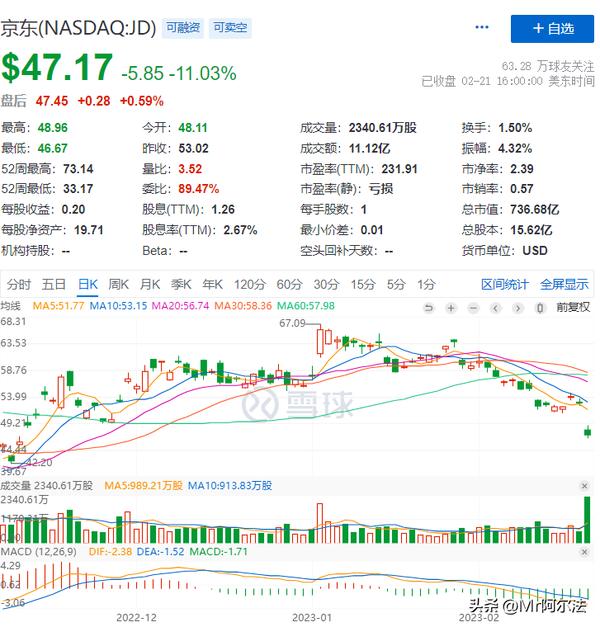Click the MA60:57.98 moving average label
600x627 pixels.
coord(306,306)
